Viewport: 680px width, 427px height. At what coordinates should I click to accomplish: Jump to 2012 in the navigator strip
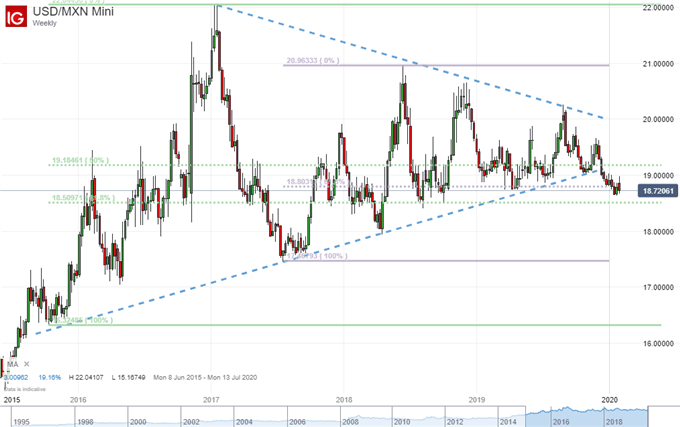coord(455,422)
